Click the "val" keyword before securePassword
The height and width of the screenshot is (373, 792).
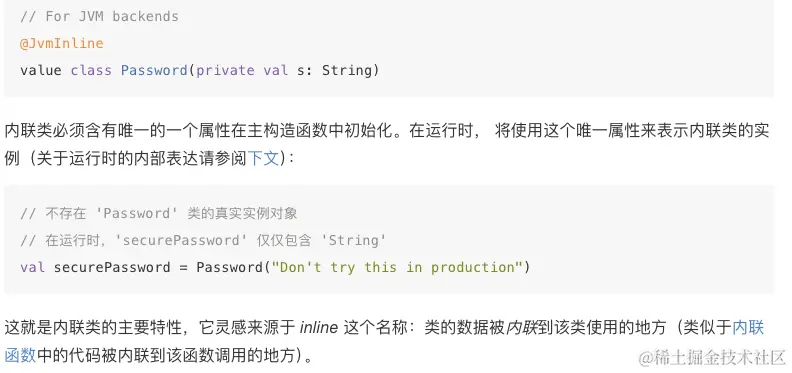tap(32, 267)
